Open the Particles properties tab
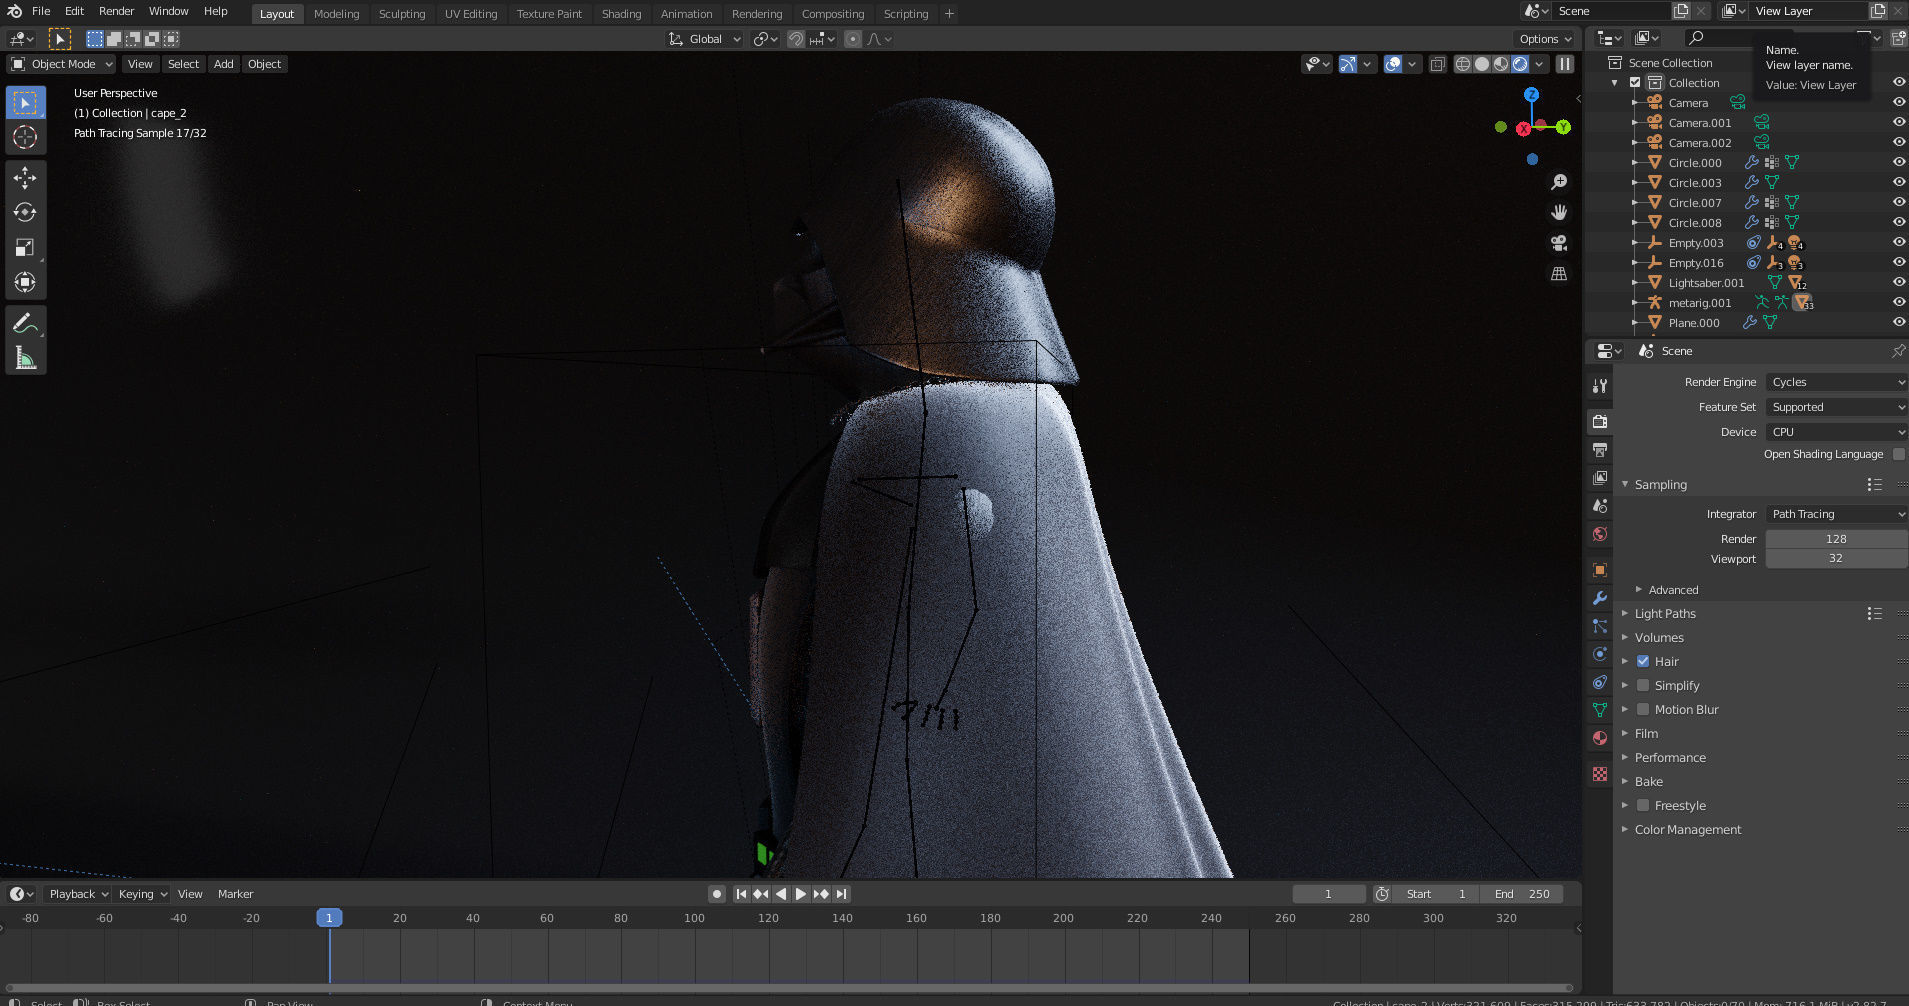Viewport: 1909px width, 1006px height. click(1600, 626)
